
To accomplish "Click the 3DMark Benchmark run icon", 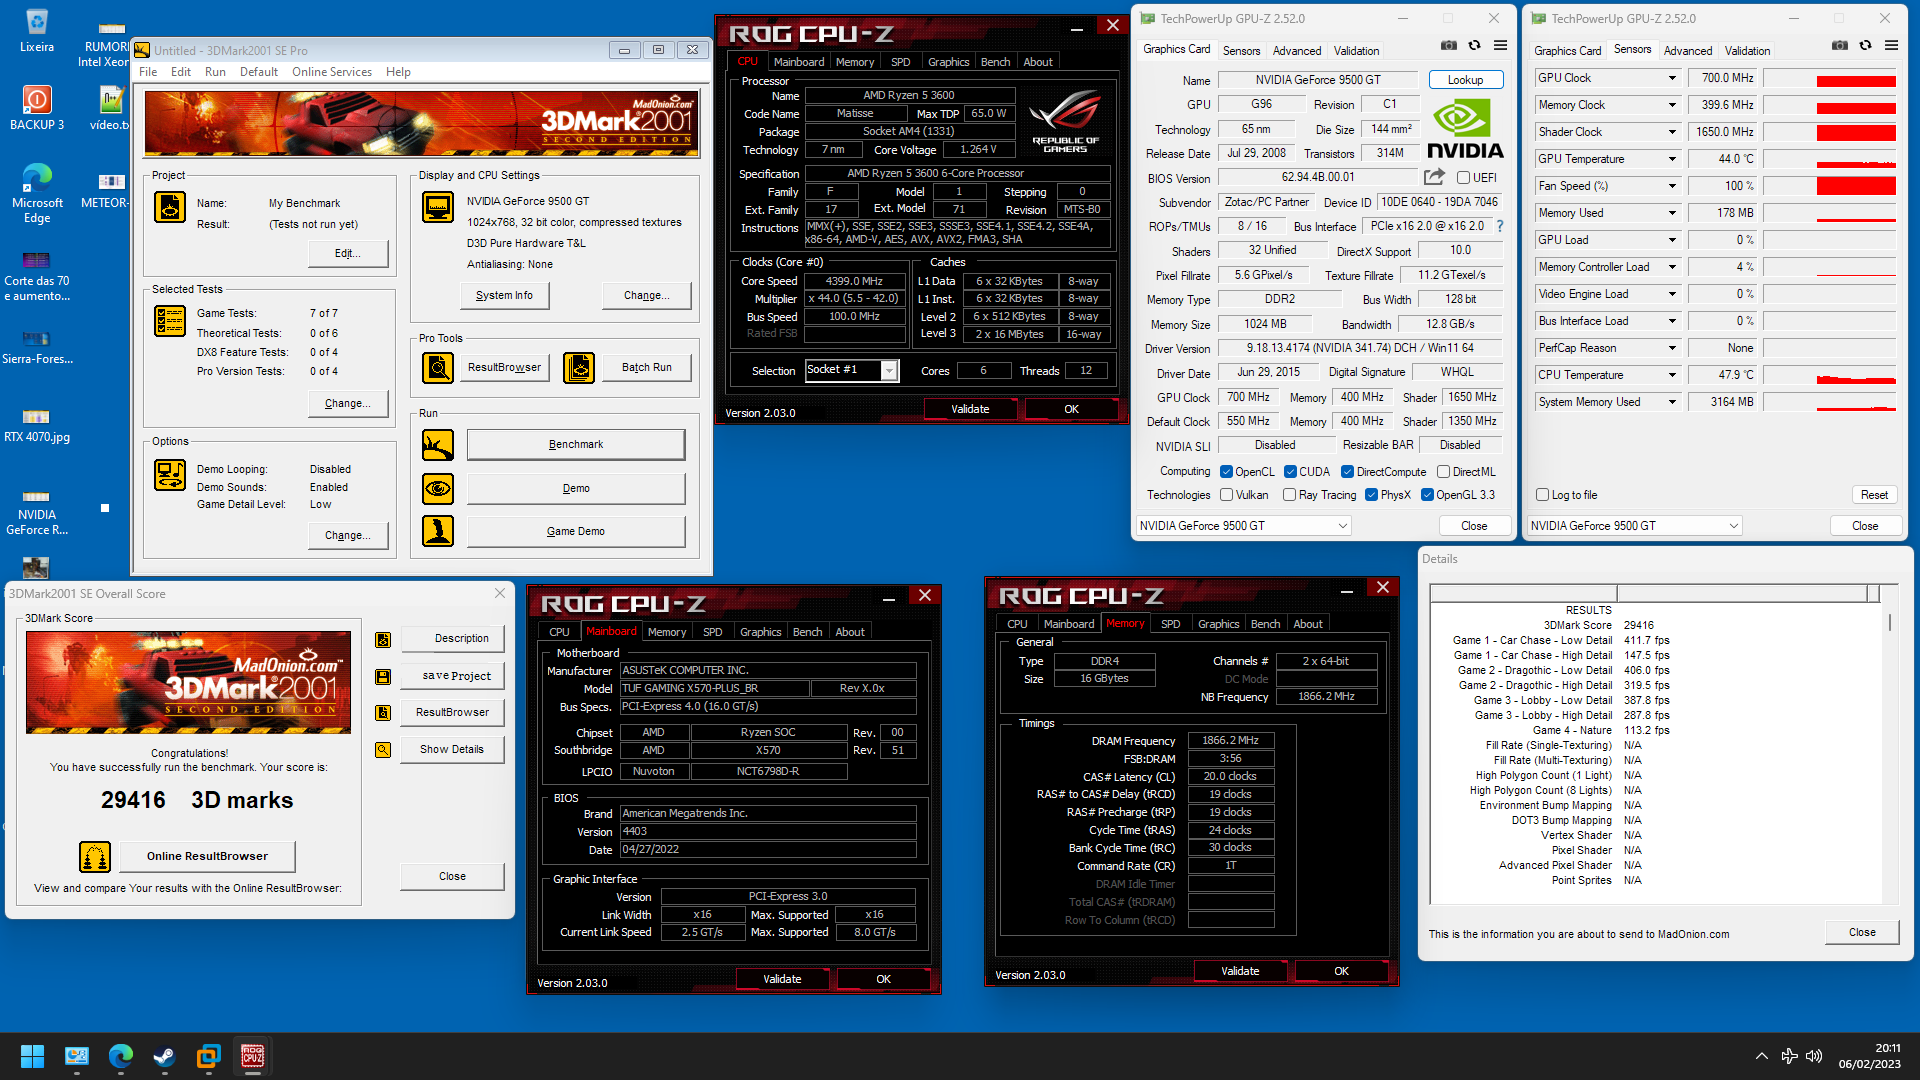I will (x=438, y=445).
